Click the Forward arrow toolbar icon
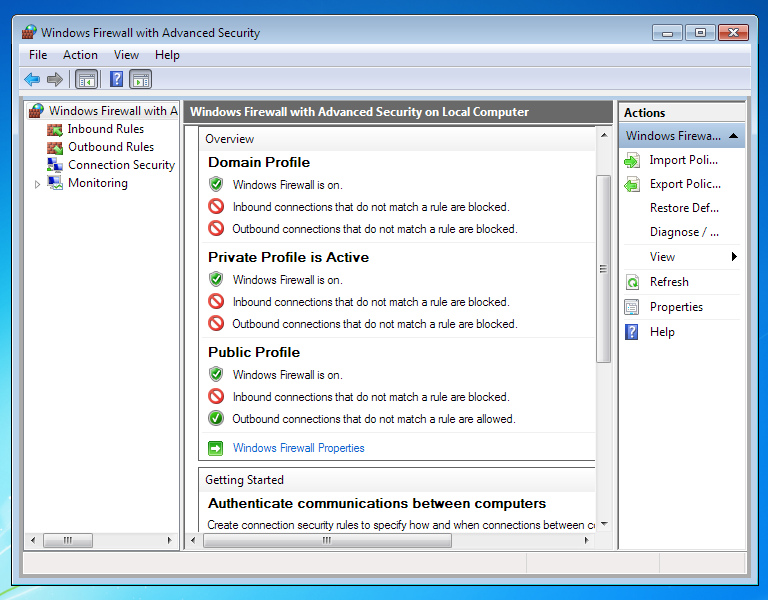The width and height of the screenshot is (768, 600). tap(55, 79)
